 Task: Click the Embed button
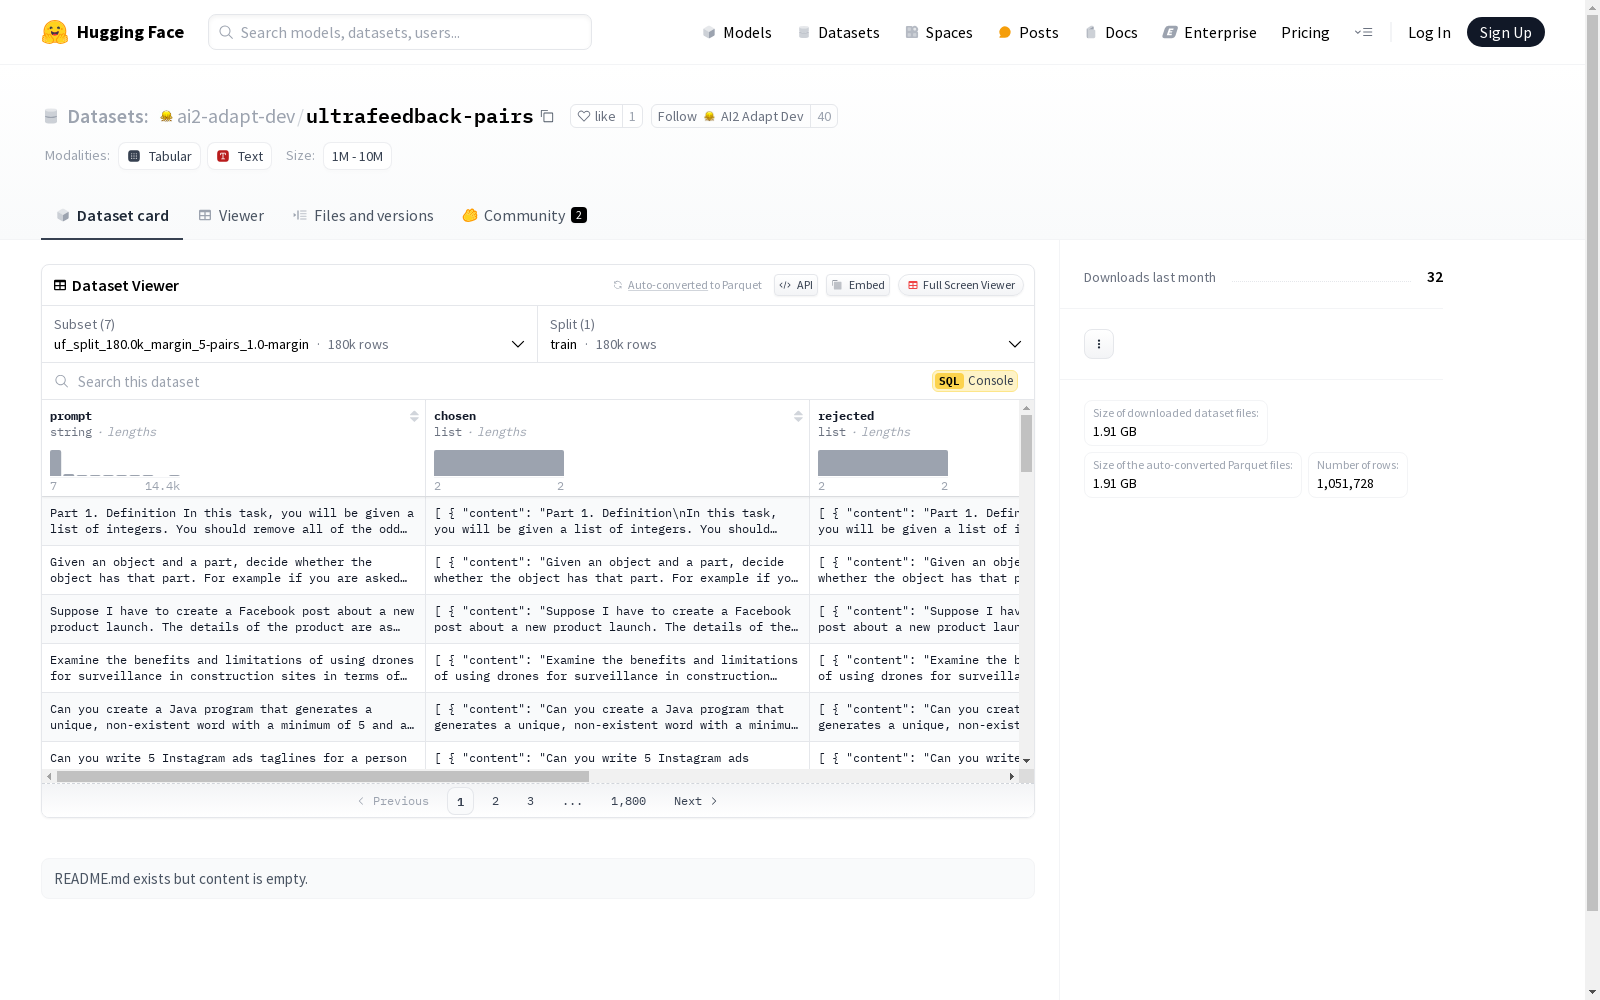[x=858, y=285]
